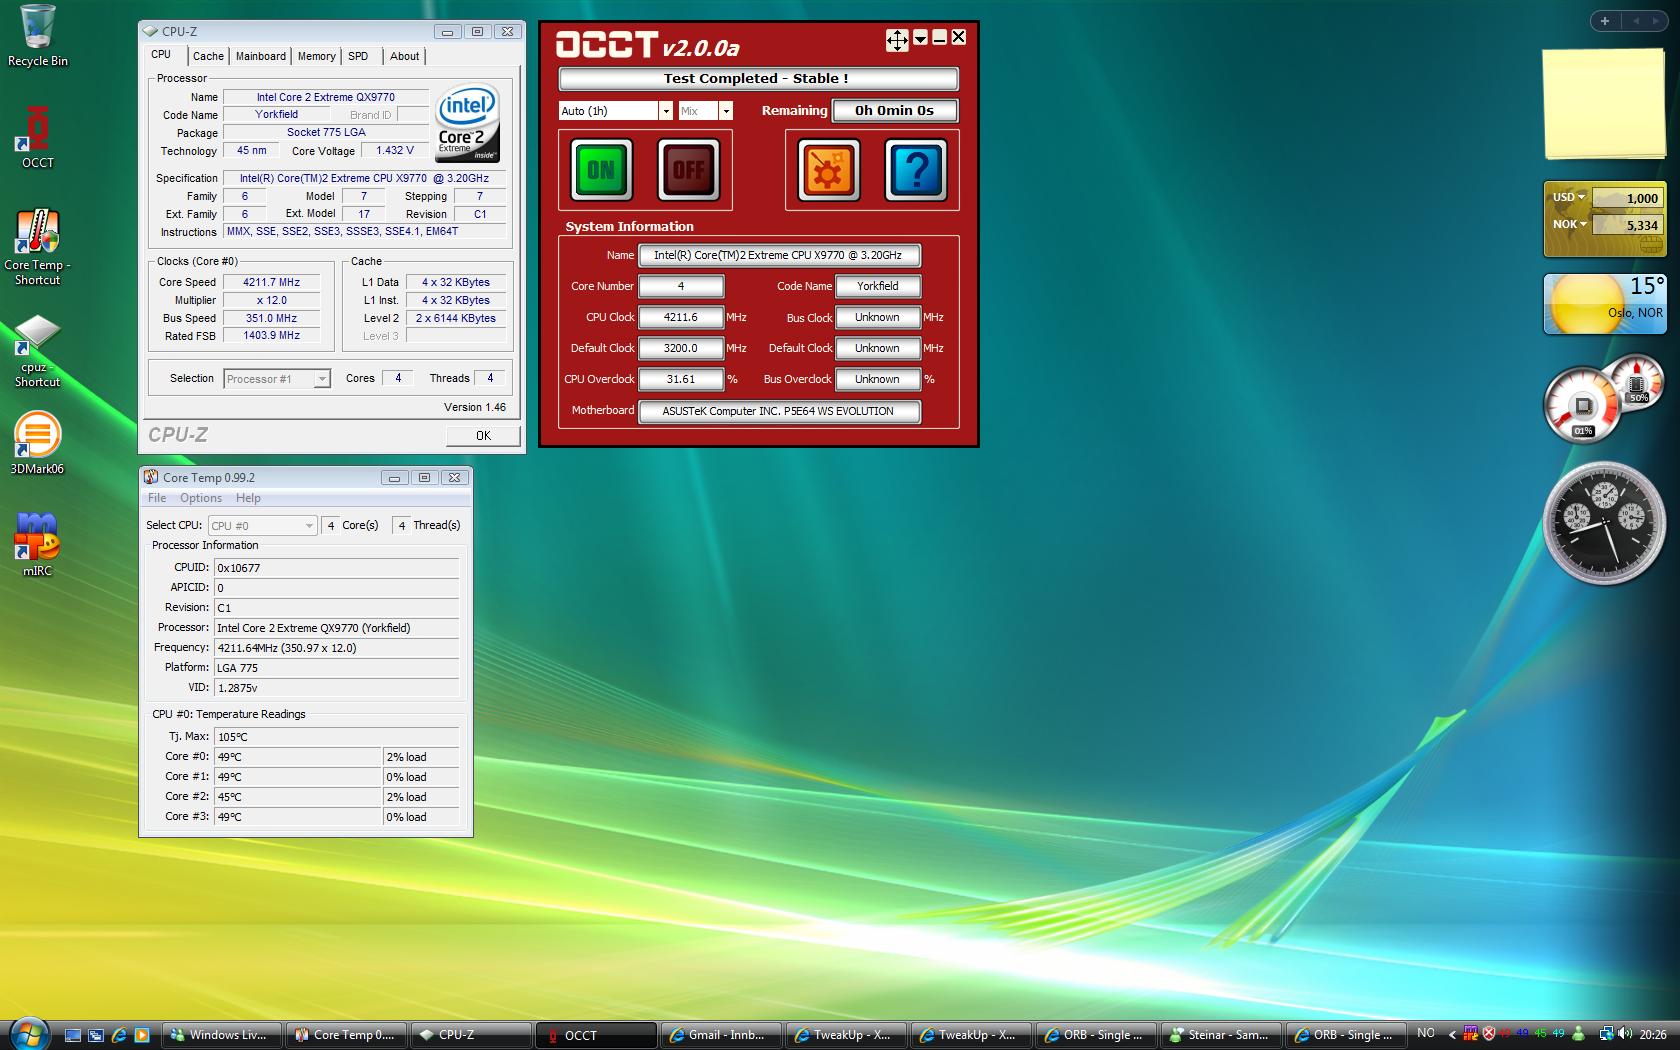Click the Steinar - Sam... taskbar button
This screenshot has height=1050, width=1680.
(1221, 1035)
